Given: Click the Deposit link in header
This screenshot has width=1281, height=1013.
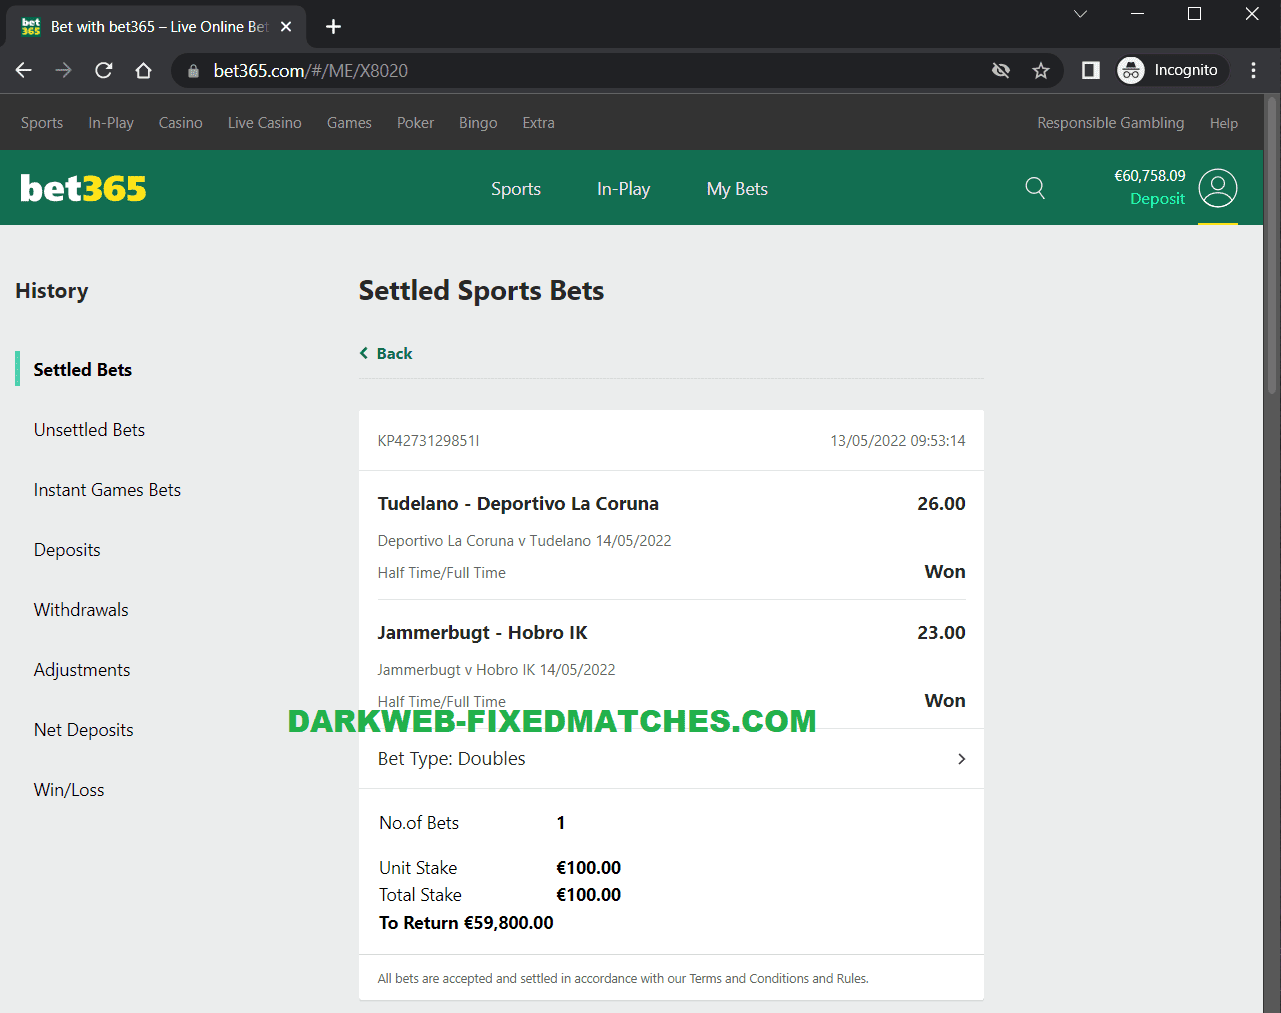Looking at the screenshot, I should tap(1157, 199).
